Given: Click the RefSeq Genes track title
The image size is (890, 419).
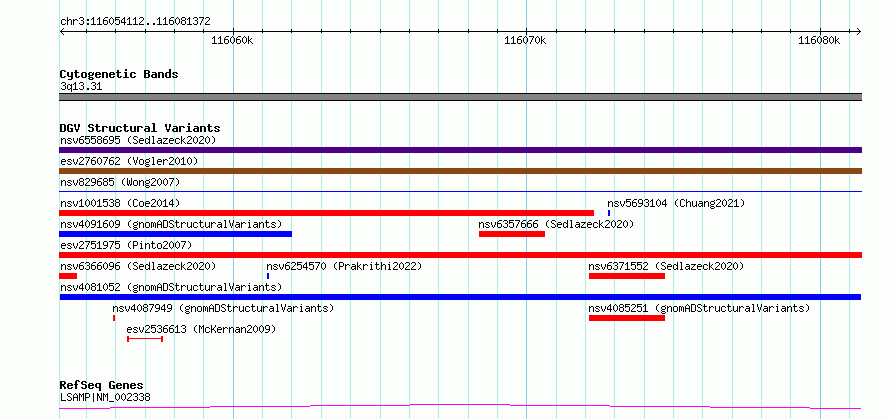Looking at the screenshot, I should click(x=101, y=386).
